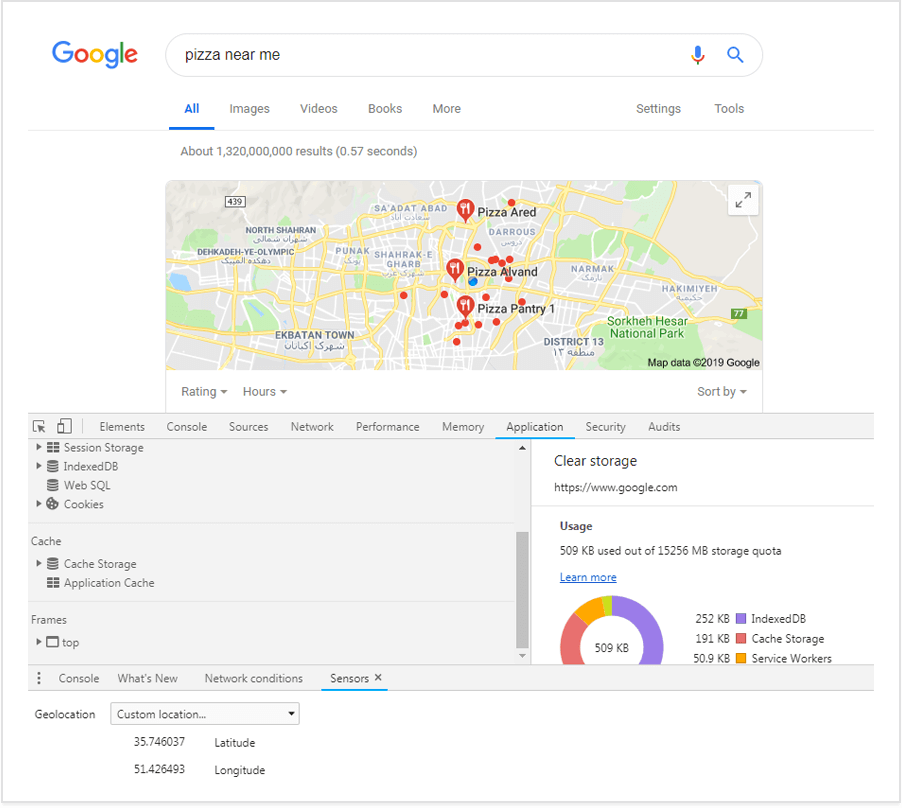Expand the Cache Storage section

[x=38, y=563]
